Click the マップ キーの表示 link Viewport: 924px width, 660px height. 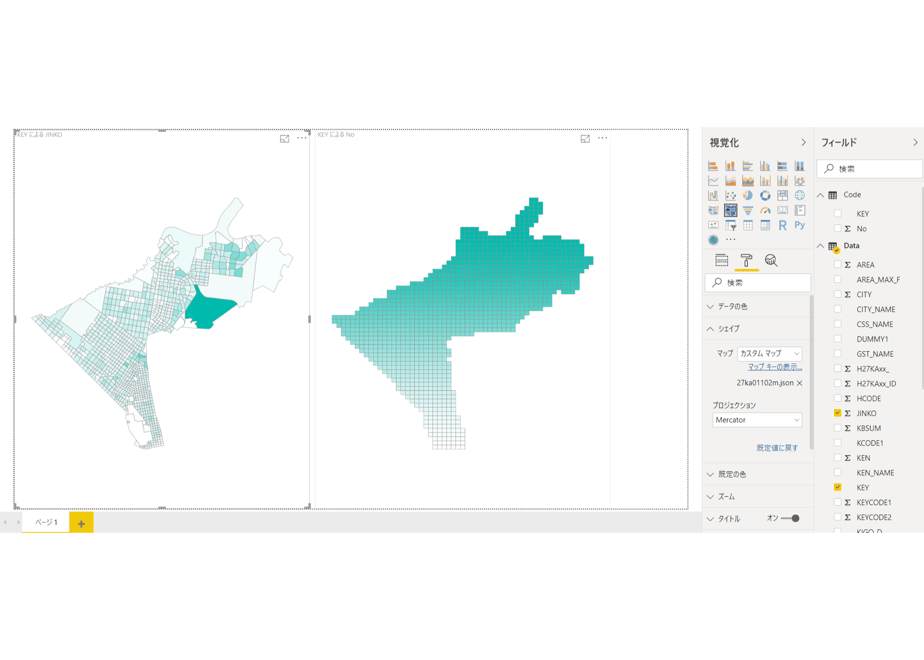pos(775,367)
